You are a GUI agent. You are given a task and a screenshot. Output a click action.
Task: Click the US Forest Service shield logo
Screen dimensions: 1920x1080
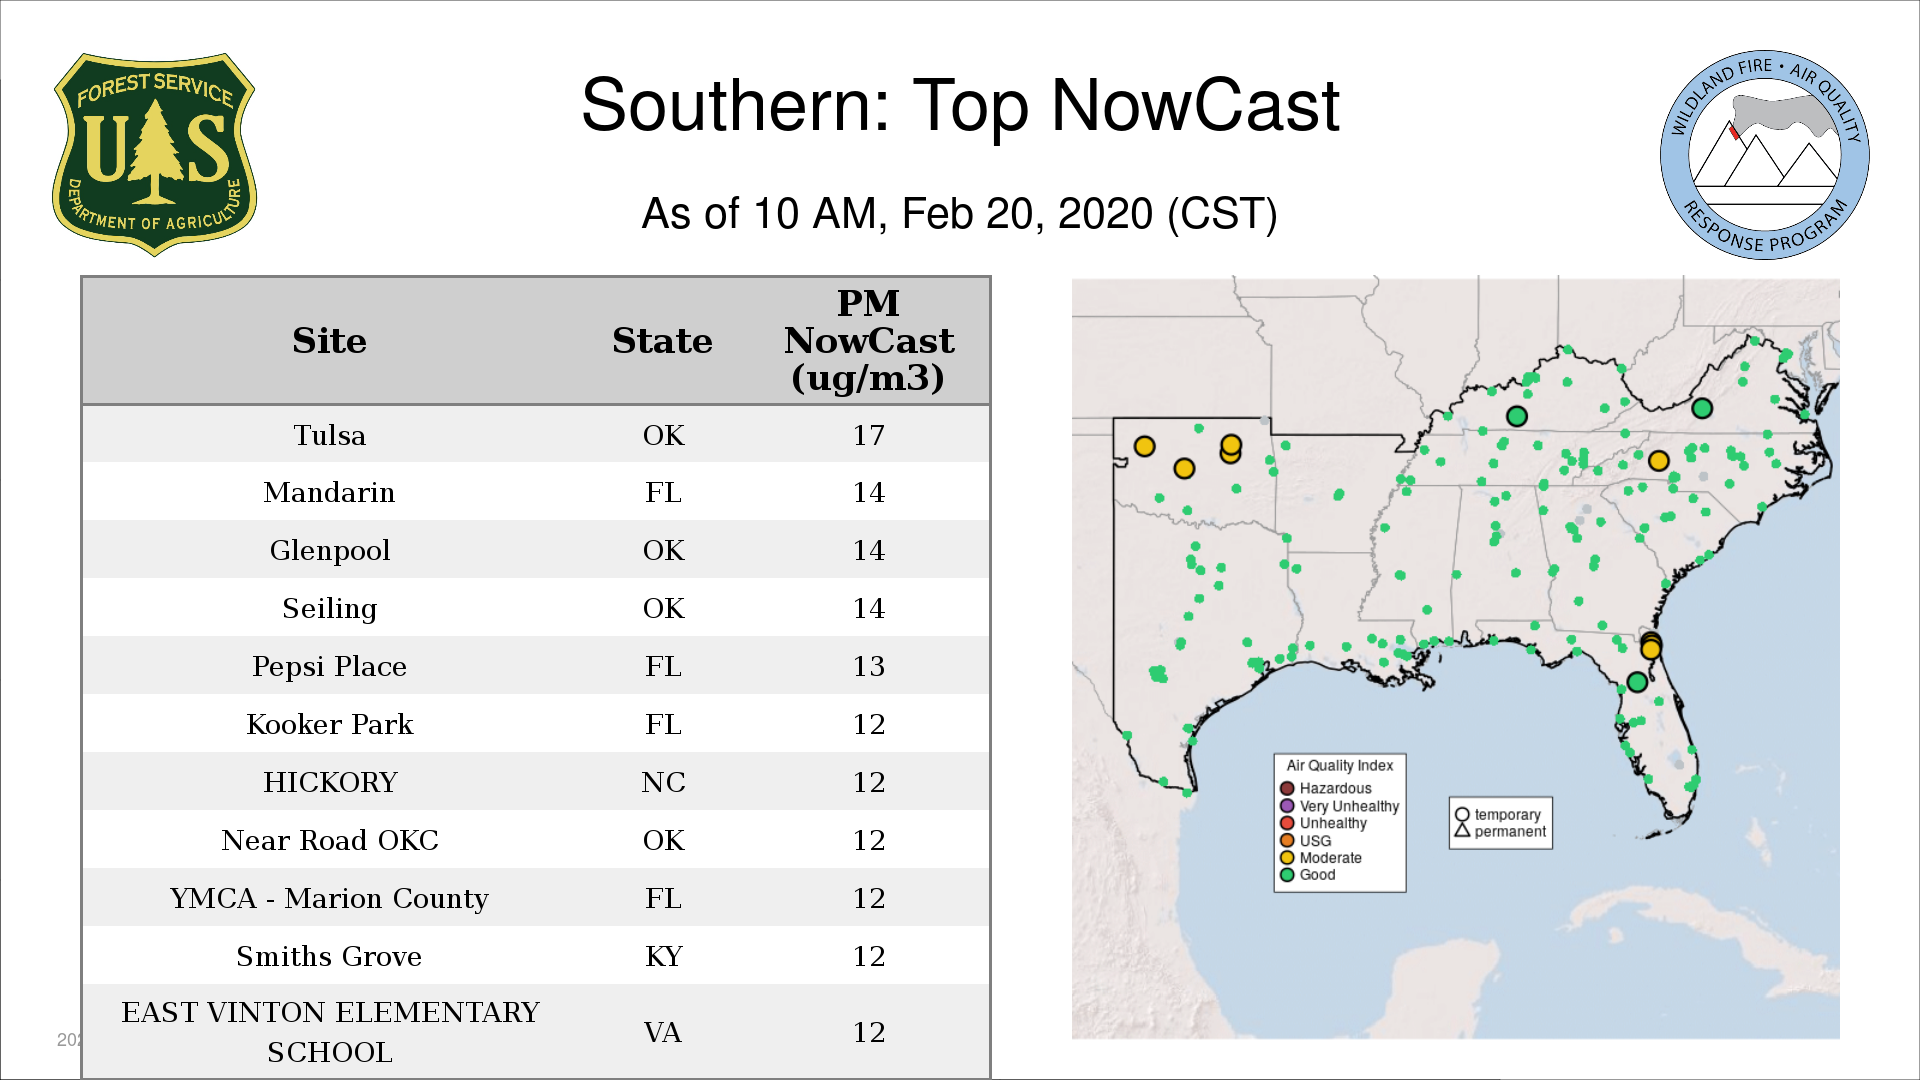tap(154, 154)
